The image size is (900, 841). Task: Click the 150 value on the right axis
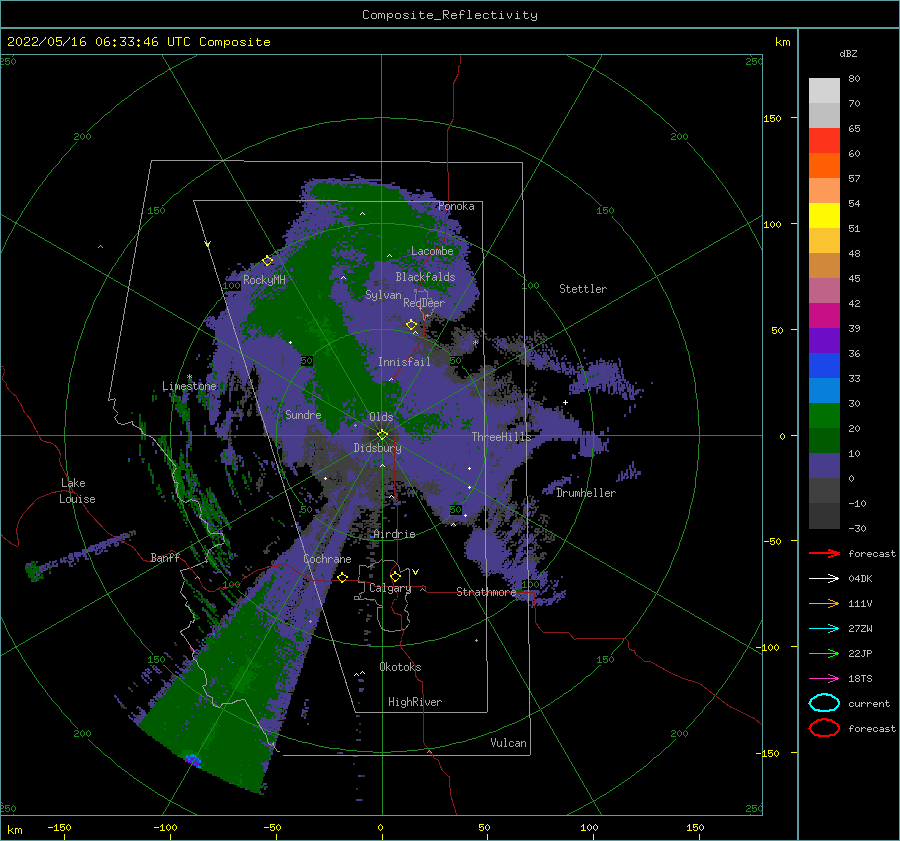772,118
